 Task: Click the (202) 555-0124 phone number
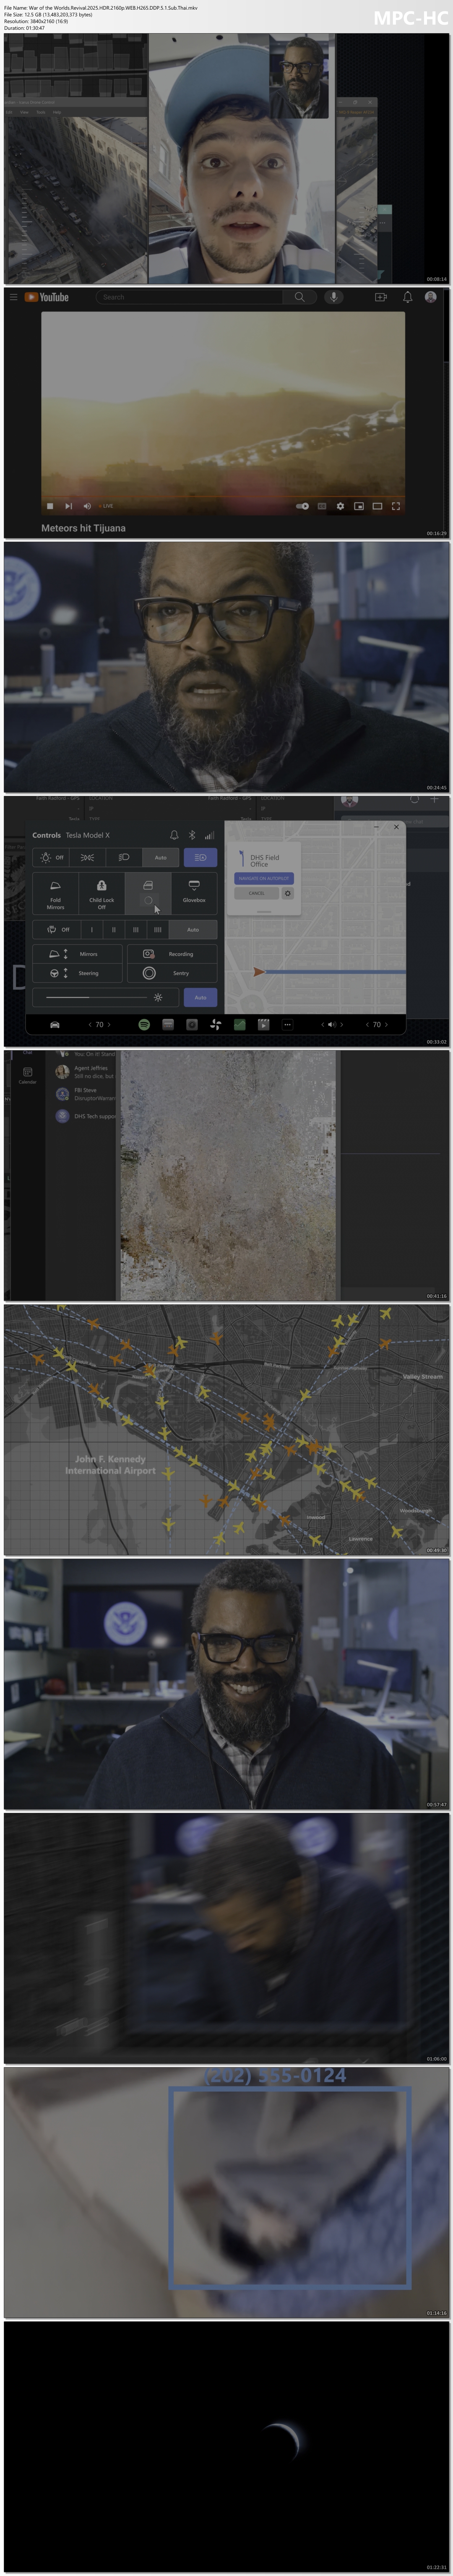(x=275, y=2075)
